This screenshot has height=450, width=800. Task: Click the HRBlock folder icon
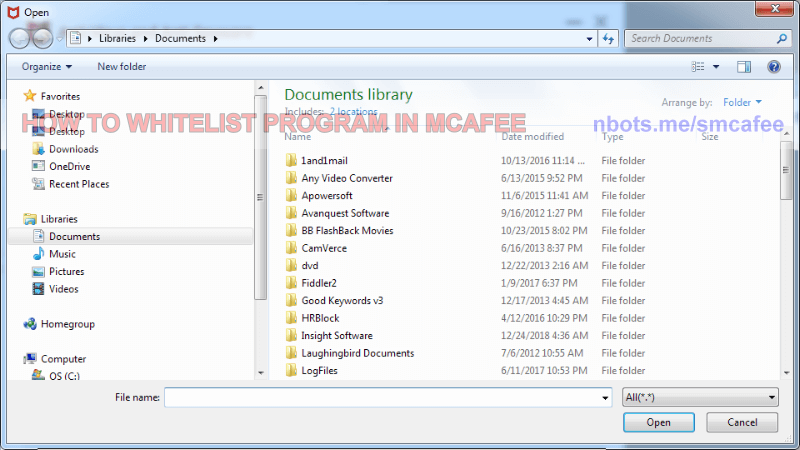pos(291,318)
